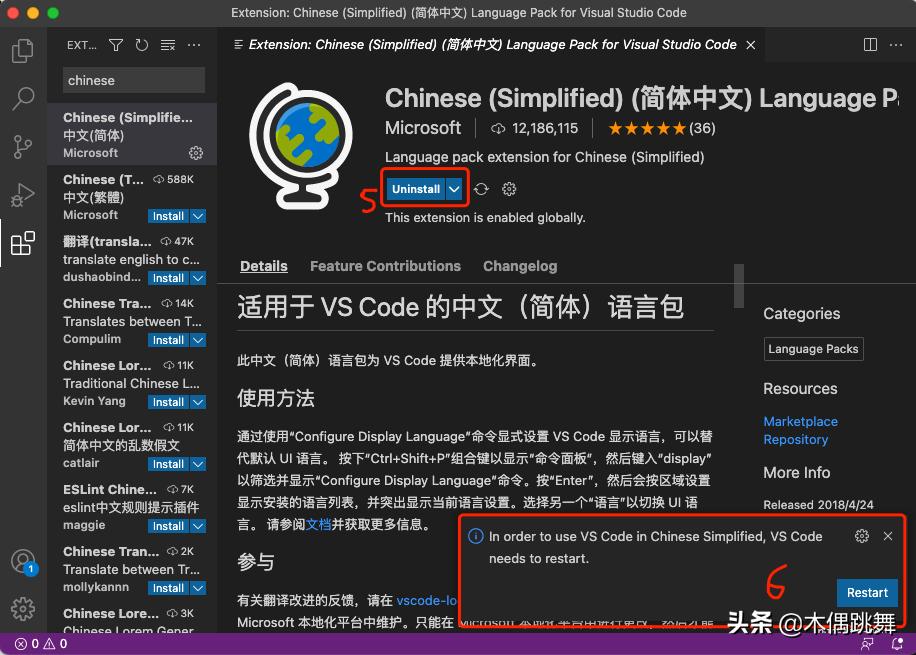The height and width of the screenshot is (655, 916).
Task: Split the editor to the right
Action: 870,45
